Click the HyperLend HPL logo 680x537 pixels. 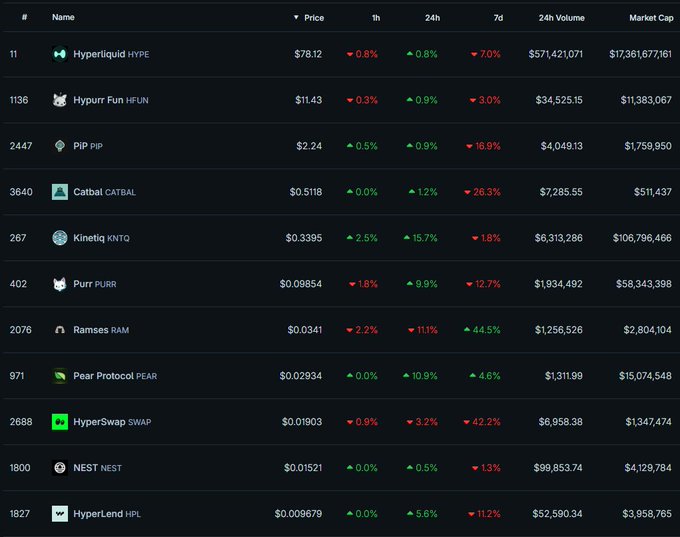coord(60,514)
